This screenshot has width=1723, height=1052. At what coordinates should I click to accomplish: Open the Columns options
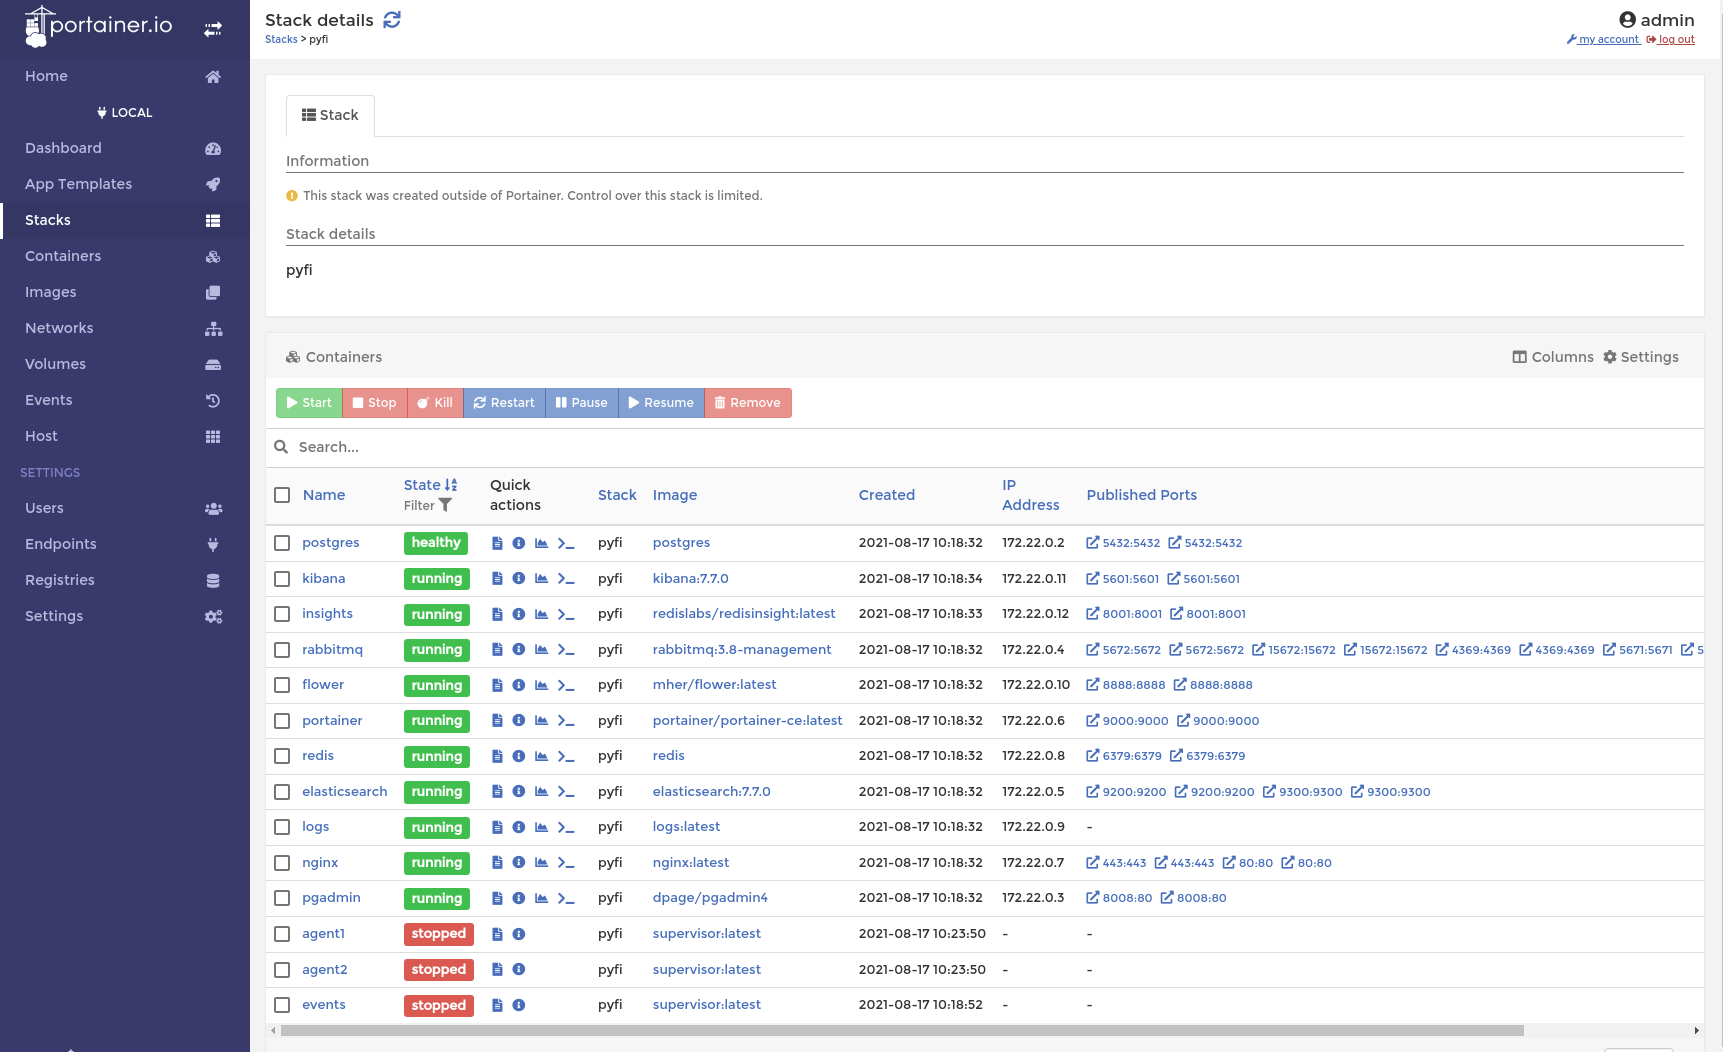[x=1553, y=357]
